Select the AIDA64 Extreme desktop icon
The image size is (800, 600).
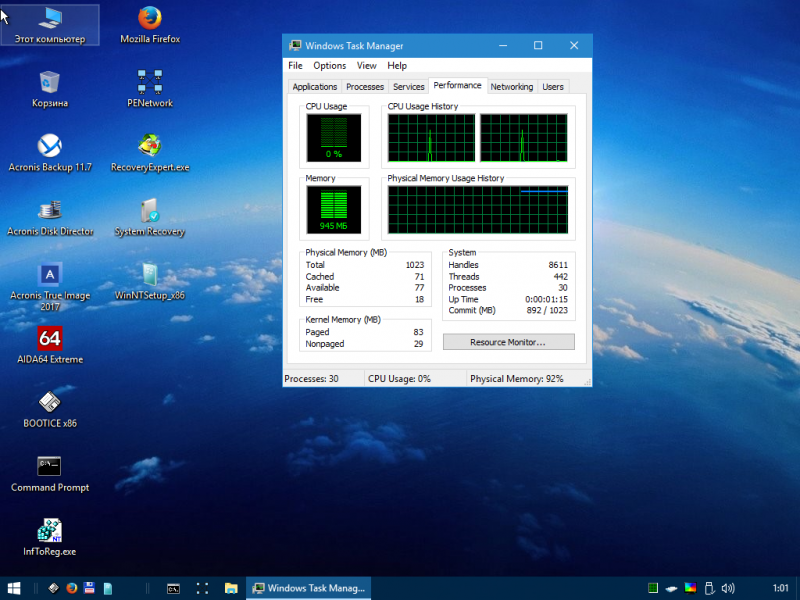[x=50, y=345]
